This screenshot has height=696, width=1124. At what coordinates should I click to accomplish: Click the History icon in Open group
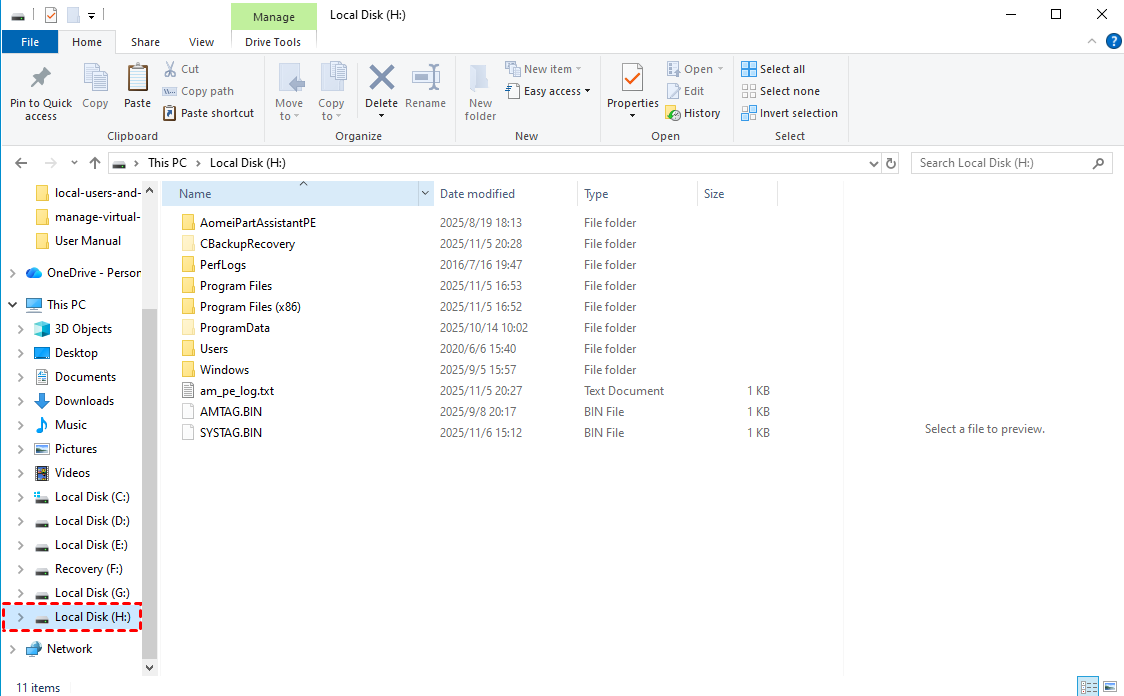pyautogui.click(x=673, y=113)
